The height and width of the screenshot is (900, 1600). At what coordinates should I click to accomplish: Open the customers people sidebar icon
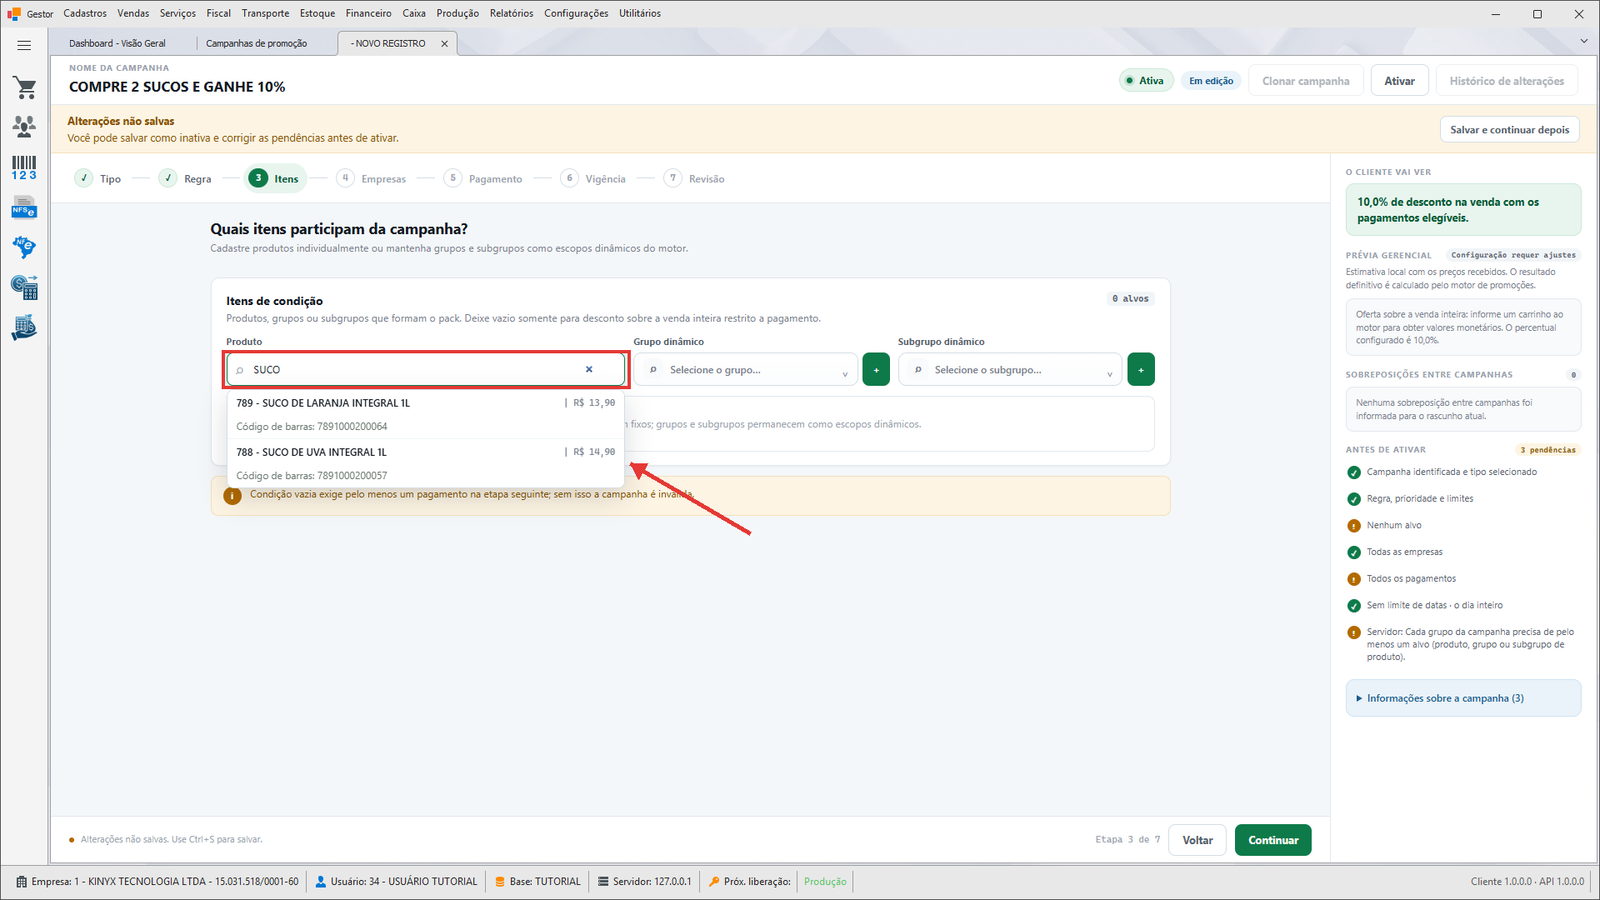click(24, 127)
